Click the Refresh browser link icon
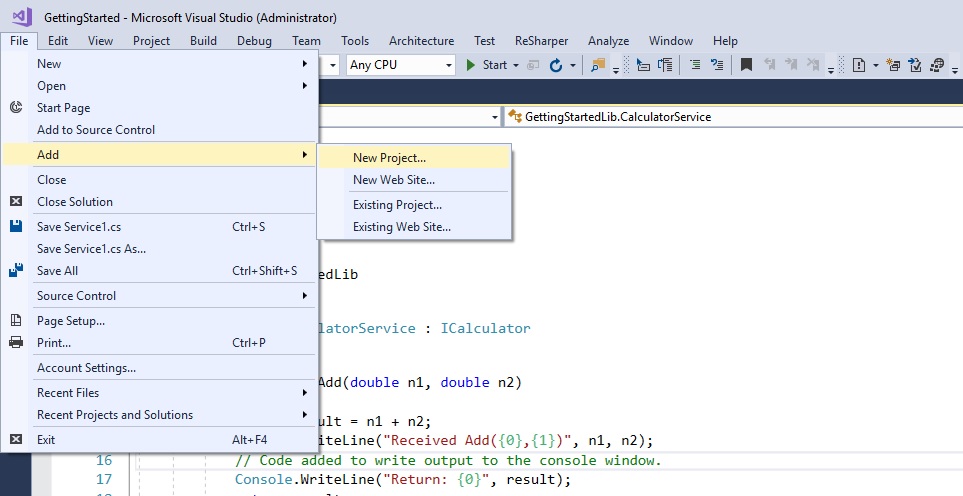This screenshot has width=963, height=496. pos(557,65)
